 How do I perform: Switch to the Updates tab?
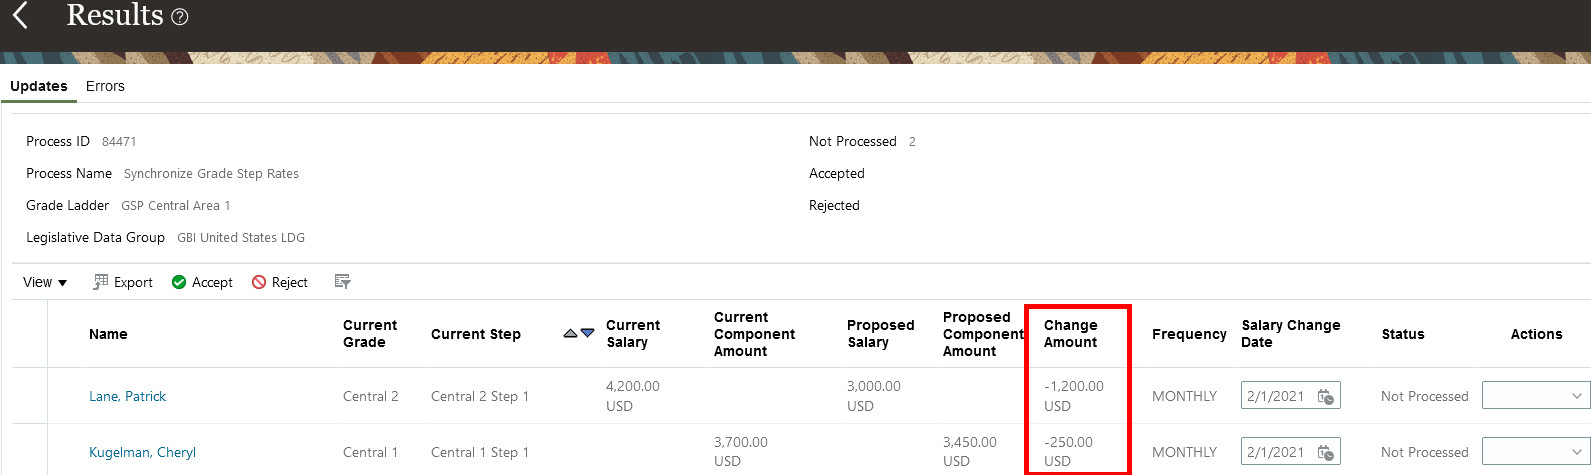[39, 86]
